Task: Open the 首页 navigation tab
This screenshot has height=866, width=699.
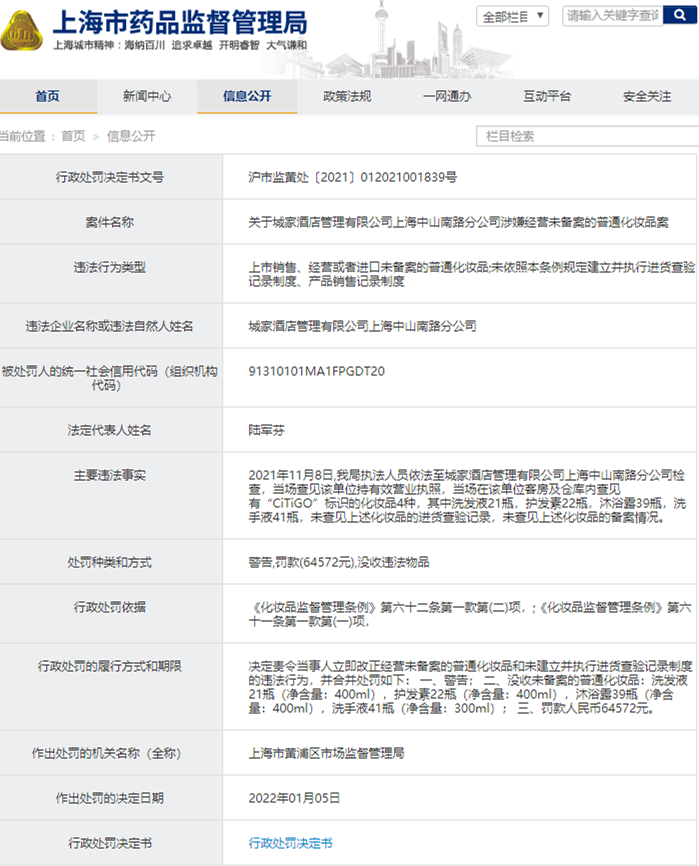Action: (48, 96)
